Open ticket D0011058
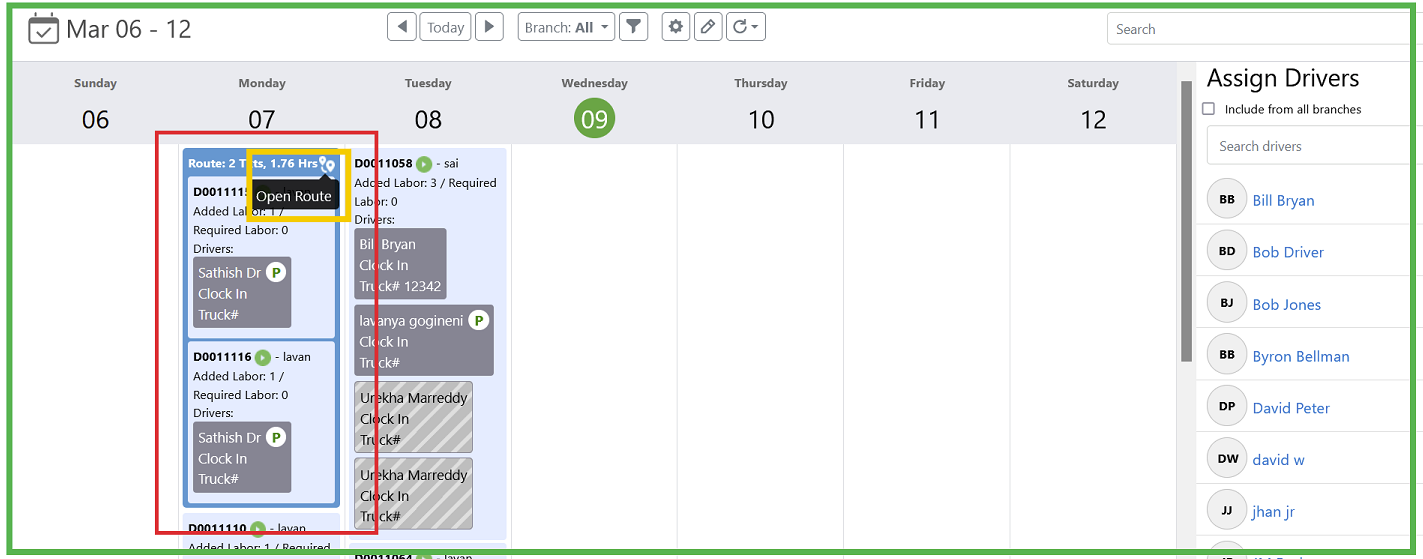 384,164
